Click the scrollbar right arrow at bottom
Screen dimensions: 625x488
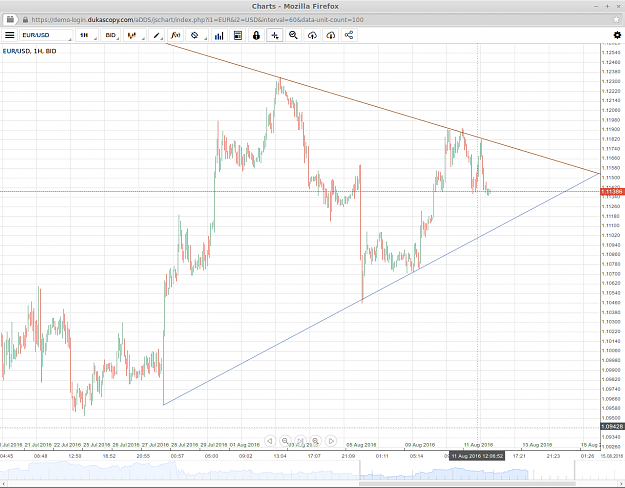622,484
